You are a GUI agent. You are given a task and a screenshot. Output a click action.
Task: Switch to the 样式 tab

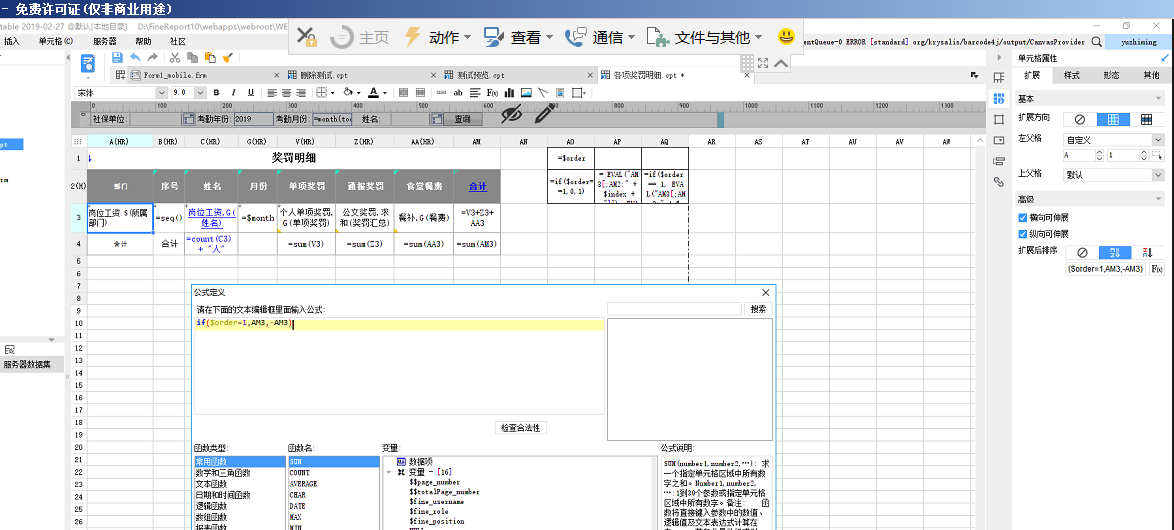[1072, 76]
